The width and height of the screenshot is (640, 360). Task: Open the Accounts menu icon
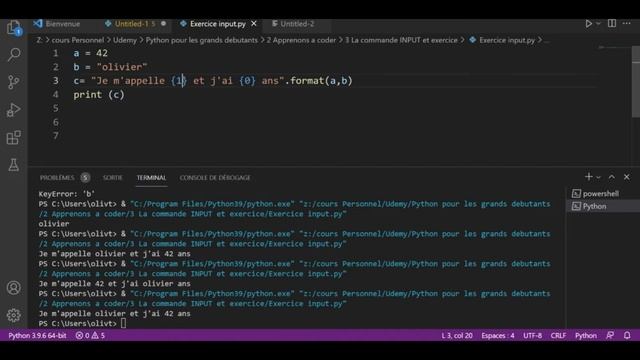13,288
